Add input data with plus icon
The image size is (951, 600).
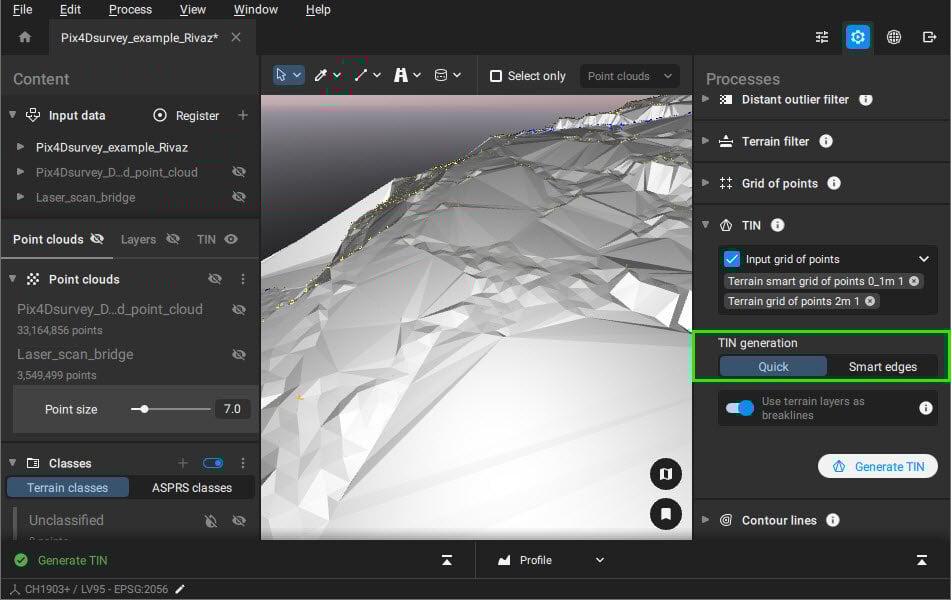pyautogui.click(x=242, y=115)
